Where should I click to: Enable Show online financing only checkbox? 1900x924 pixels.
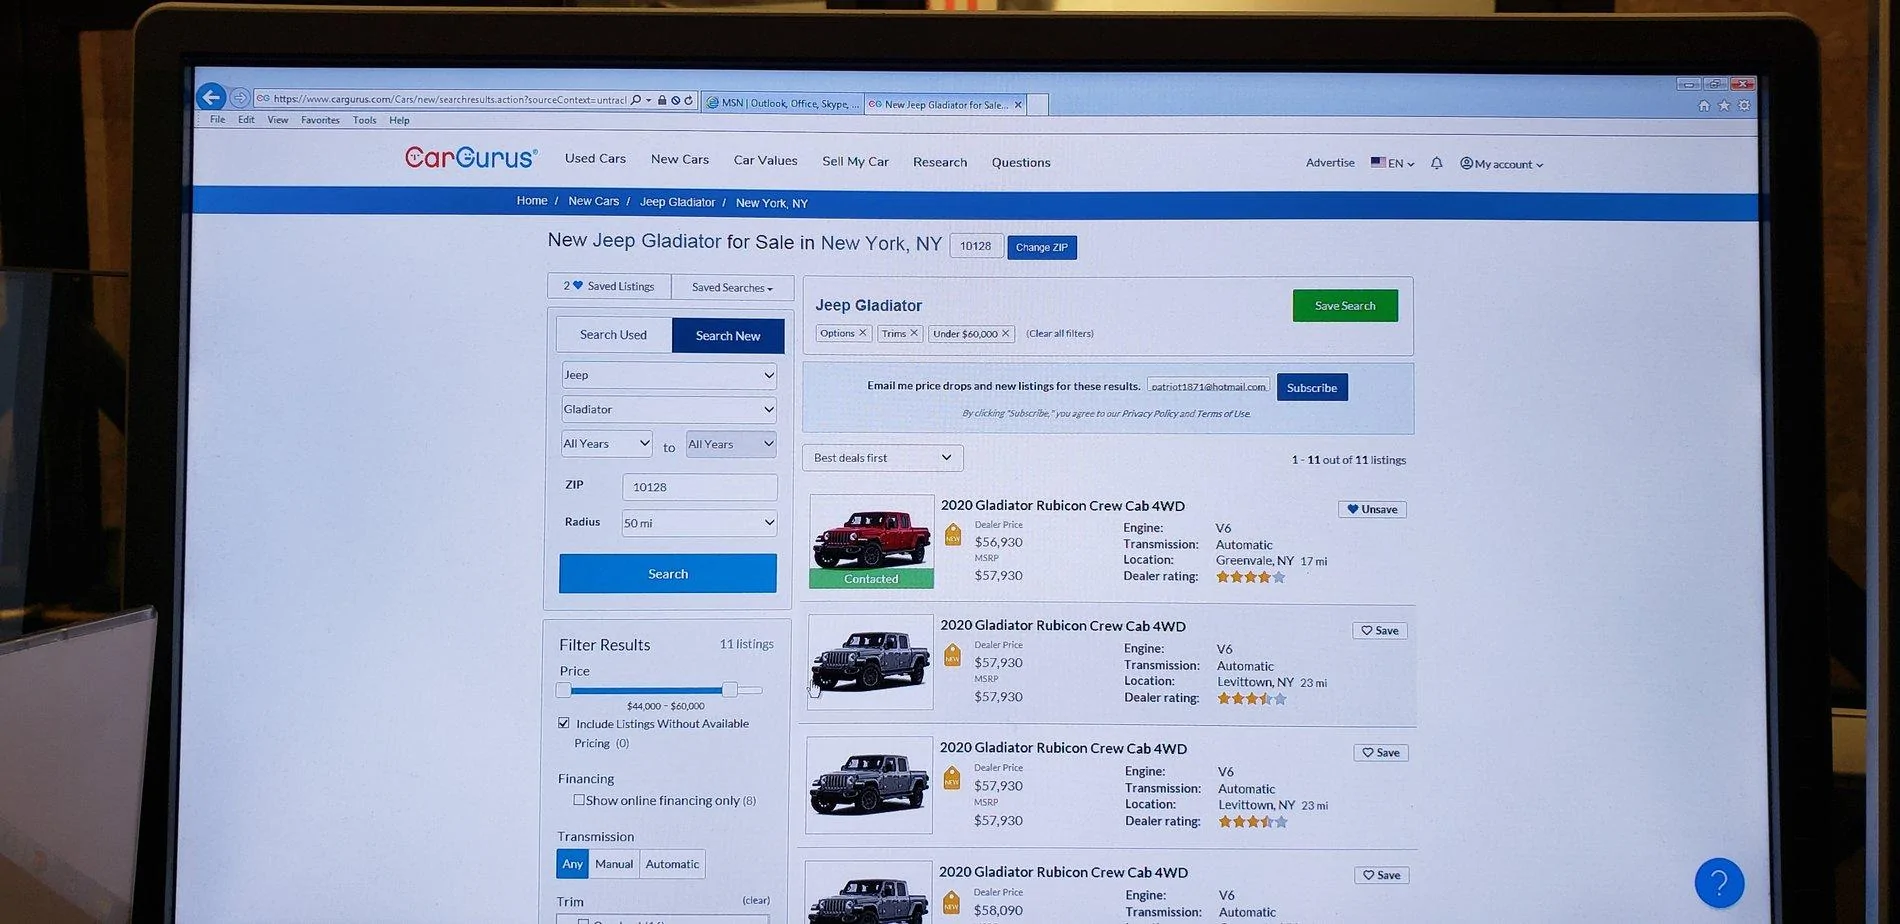579,800
